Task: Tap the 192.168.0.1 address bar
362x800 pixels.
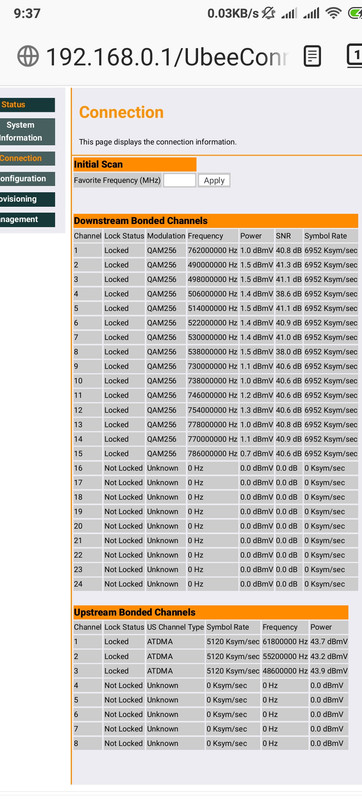Action: click(166, 57)
